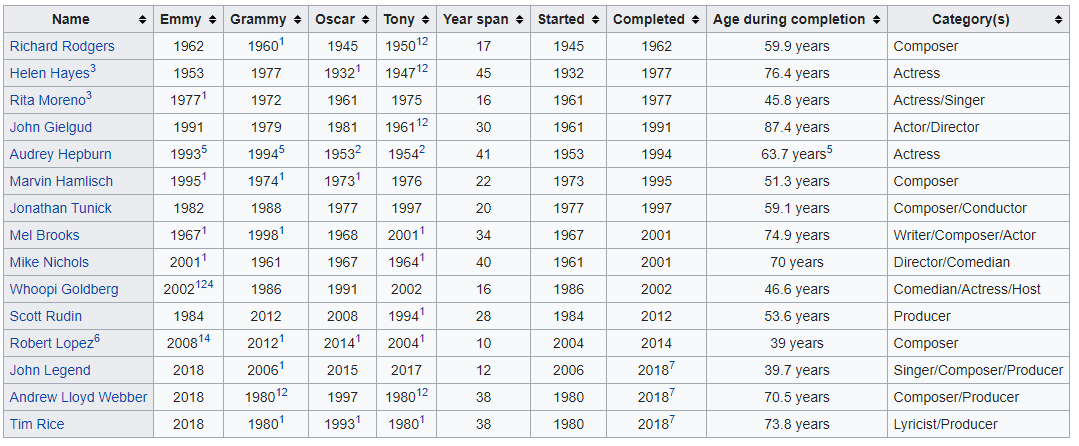Sort by Age during completion arrows

point(876,20)
